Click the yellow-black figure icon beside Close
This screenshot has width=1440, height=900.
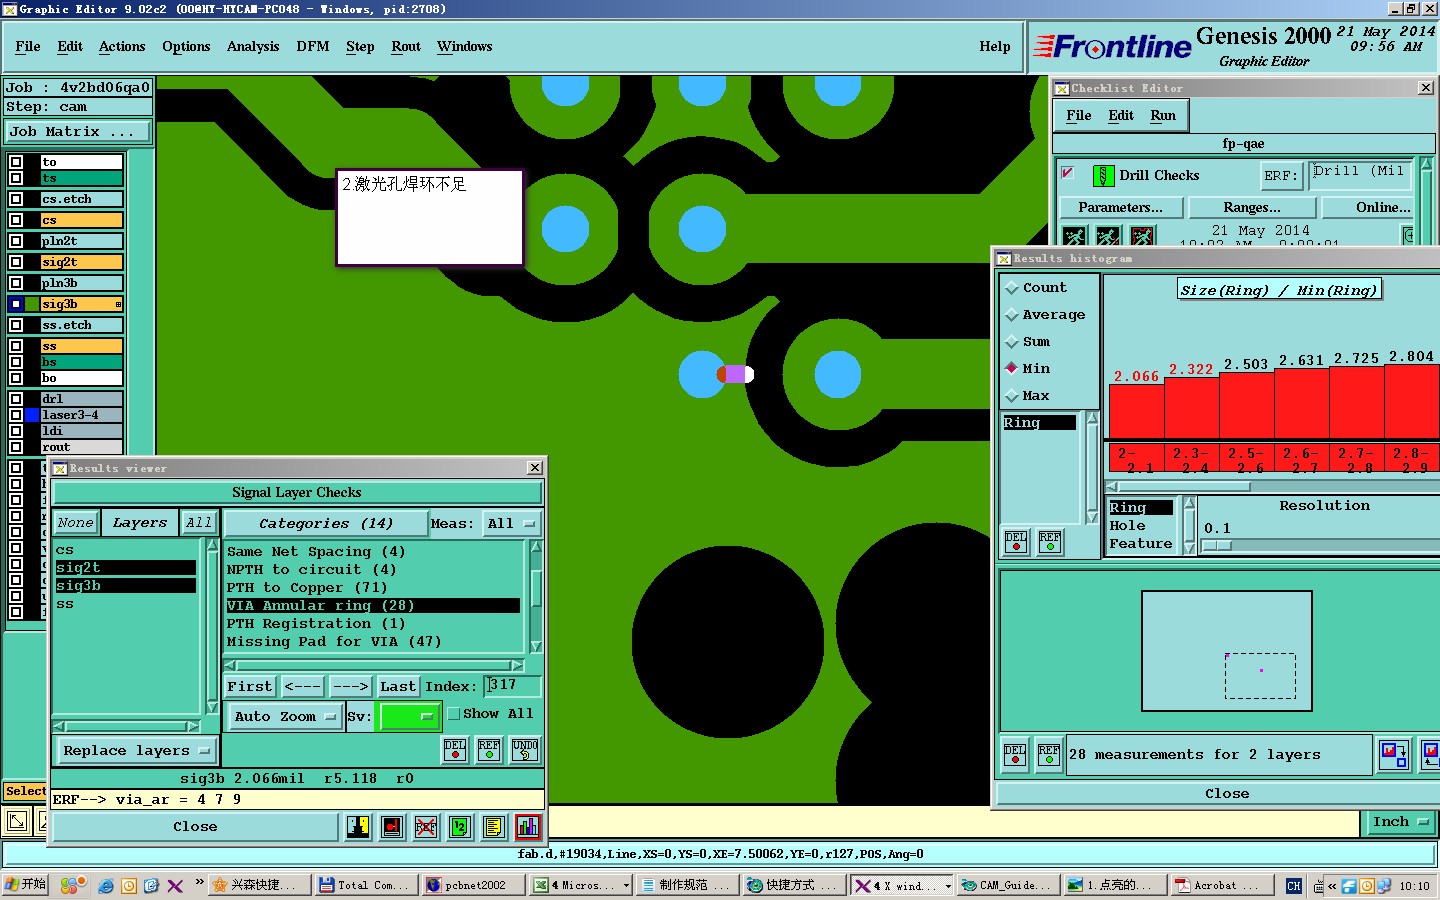coord(358,827)
